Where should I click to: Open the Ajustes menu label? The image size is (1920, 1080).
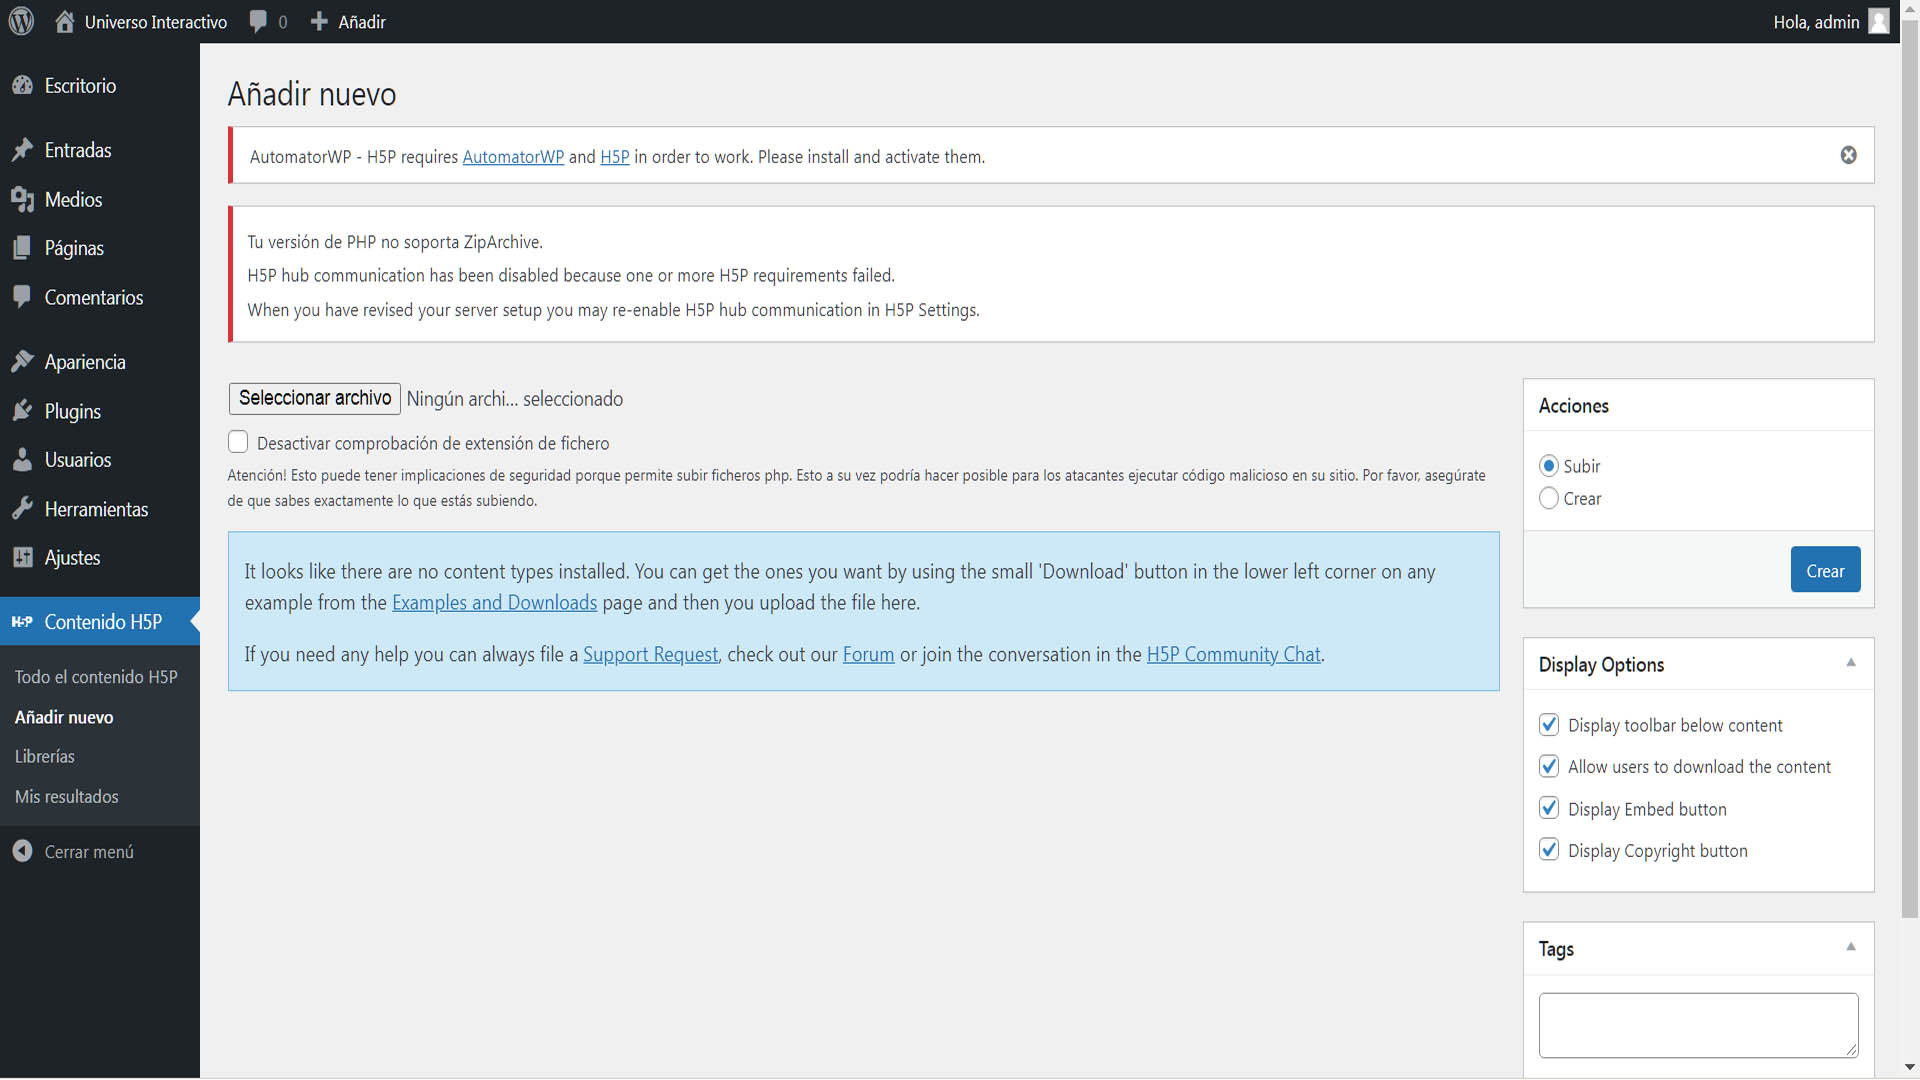pyautogui.click(x=73, y=558)
